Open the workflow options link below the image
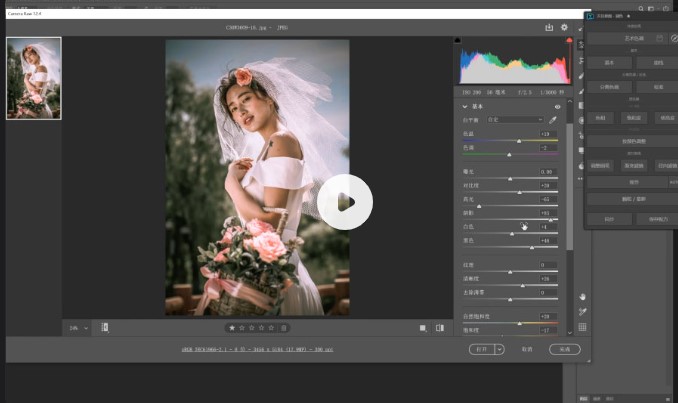Screen dimensions: 678x403 click(258, 350)
